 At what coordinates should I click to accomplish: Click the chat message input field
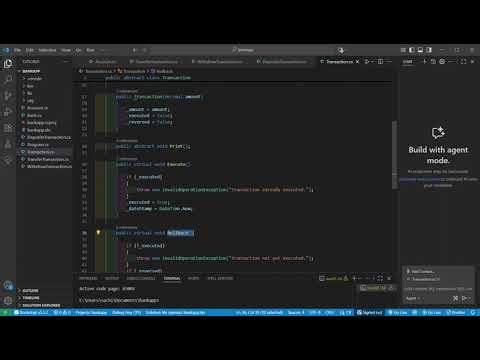pyautogui.click(x=438, y=288)
